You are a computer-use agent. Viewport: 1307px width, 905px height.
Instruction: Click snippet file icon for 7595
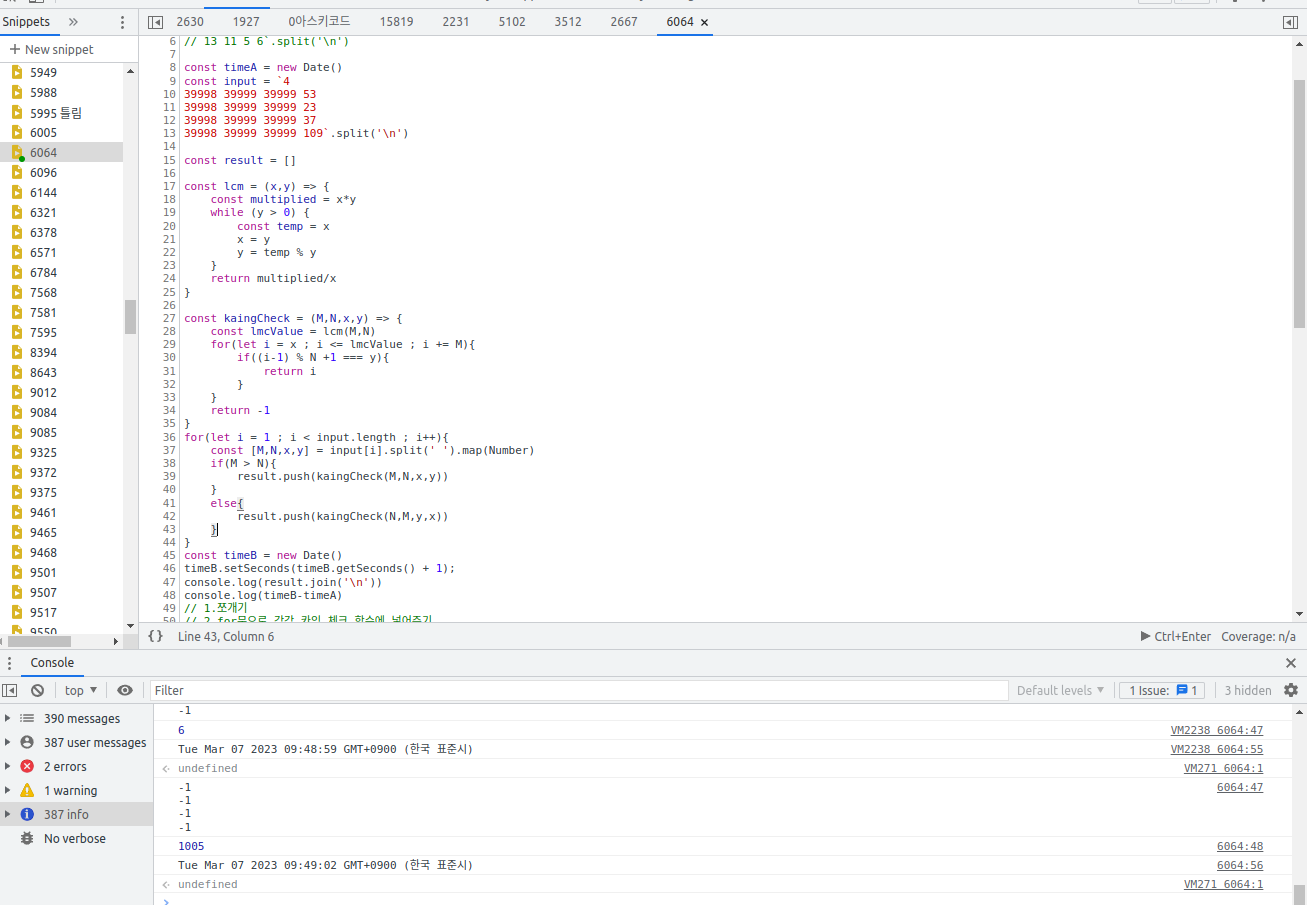(x=17, y=332)
